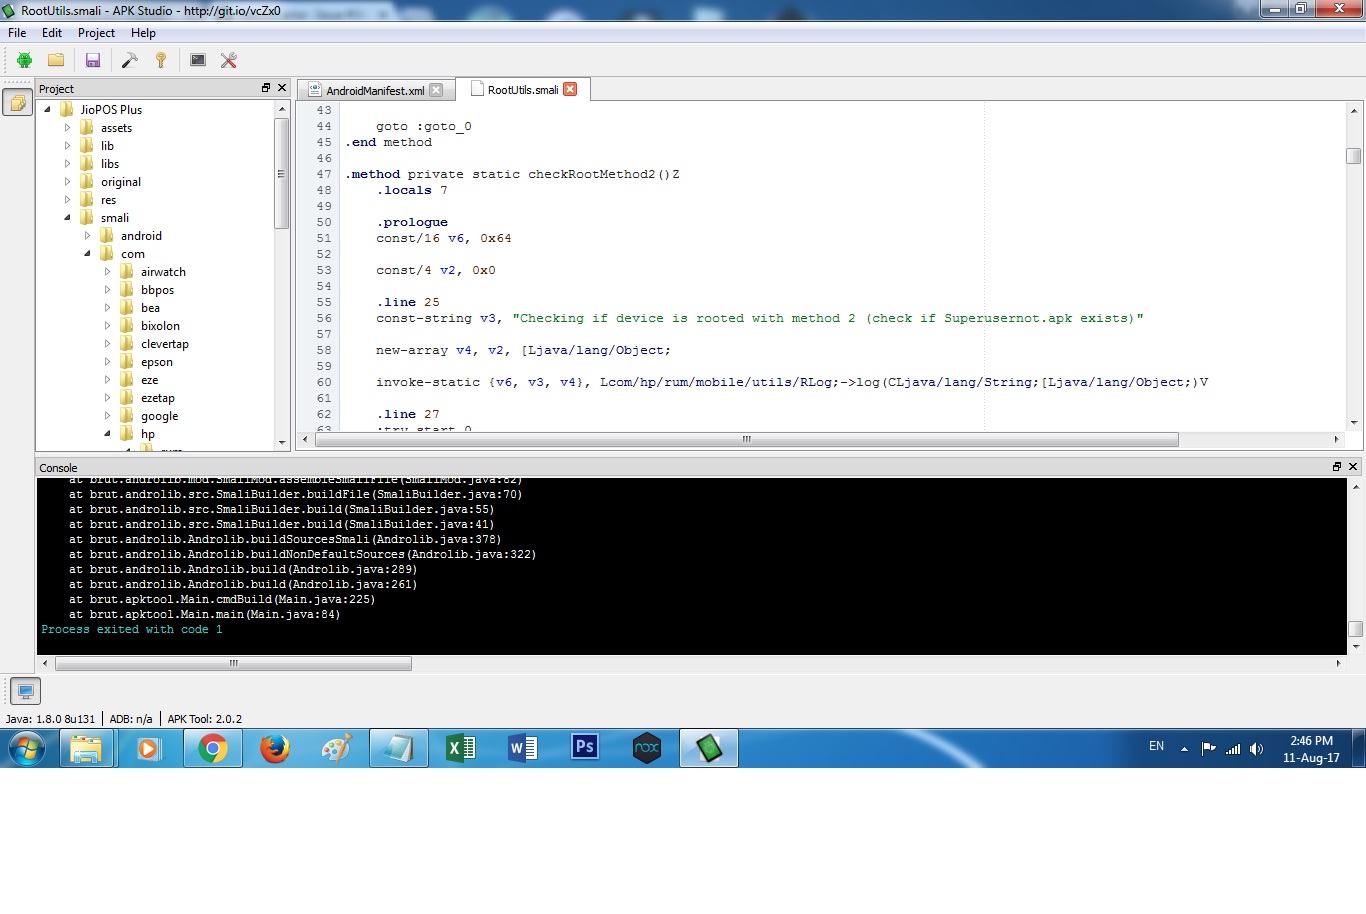Open Nox from the taskbar
The image size is (1366, 914).
point(647,748)
